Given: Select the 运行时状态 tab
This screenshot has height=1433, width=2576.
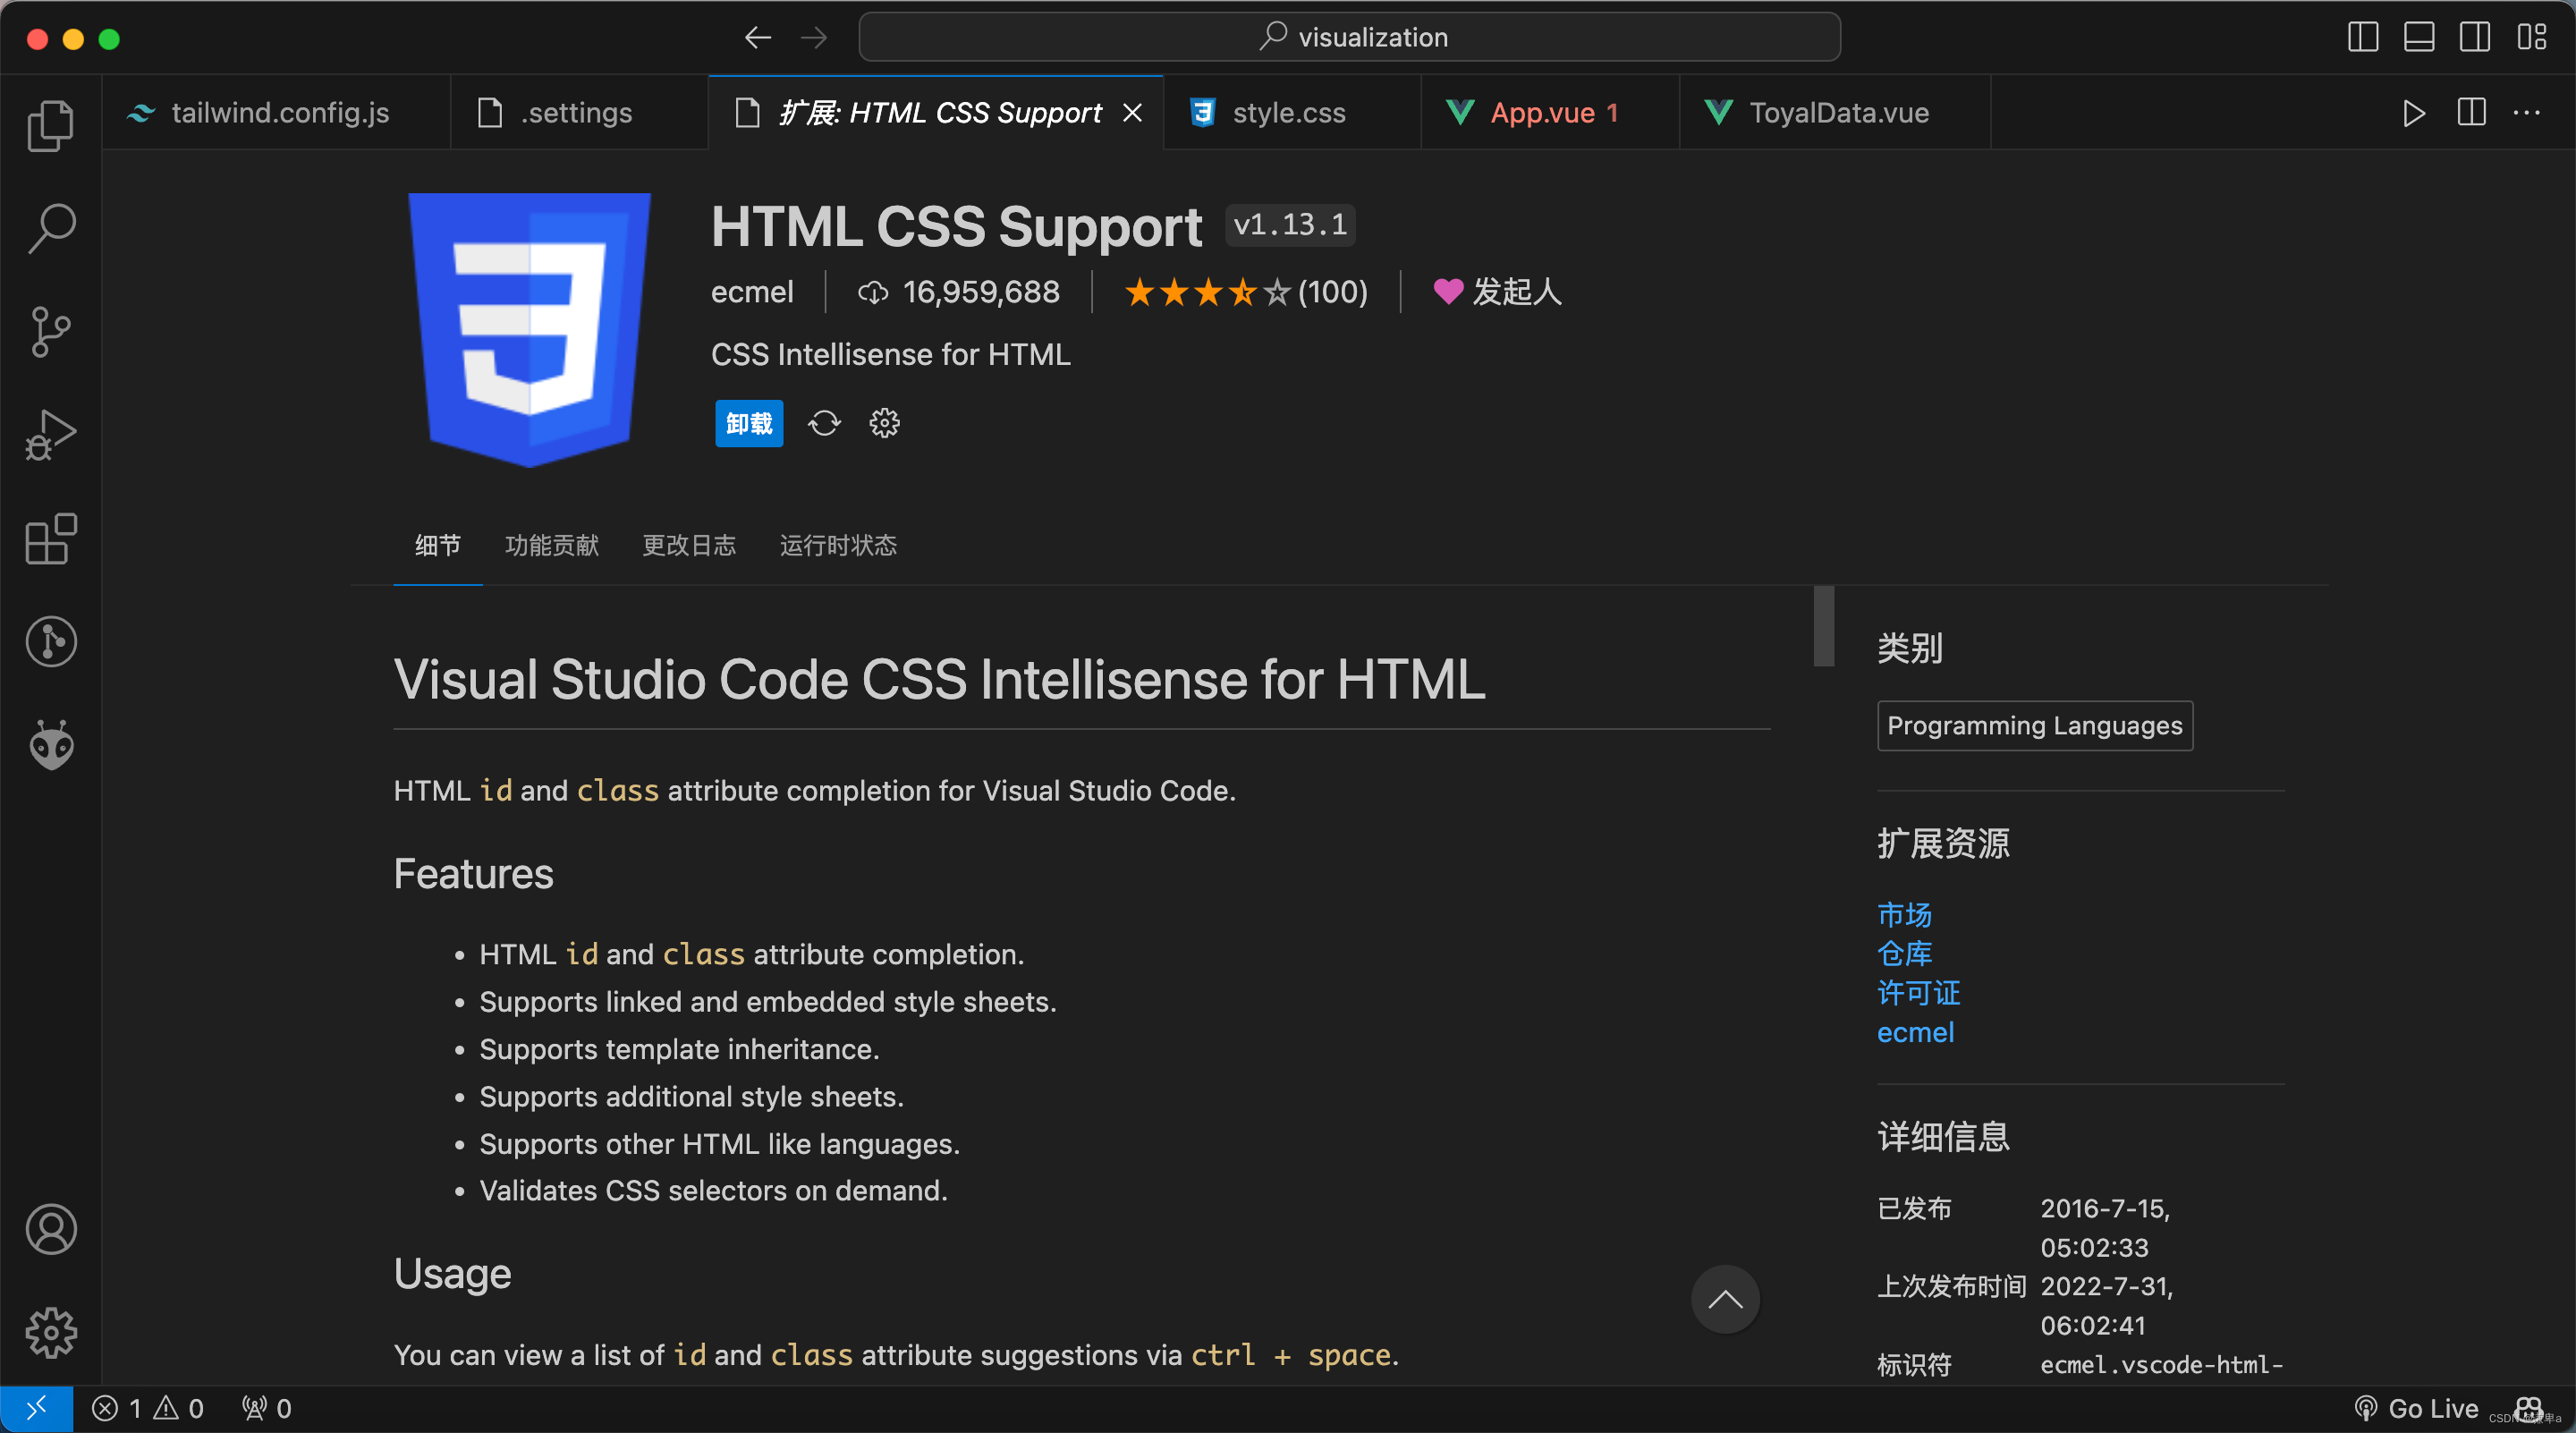Looking at the screenshot, I should coord(838,545).
